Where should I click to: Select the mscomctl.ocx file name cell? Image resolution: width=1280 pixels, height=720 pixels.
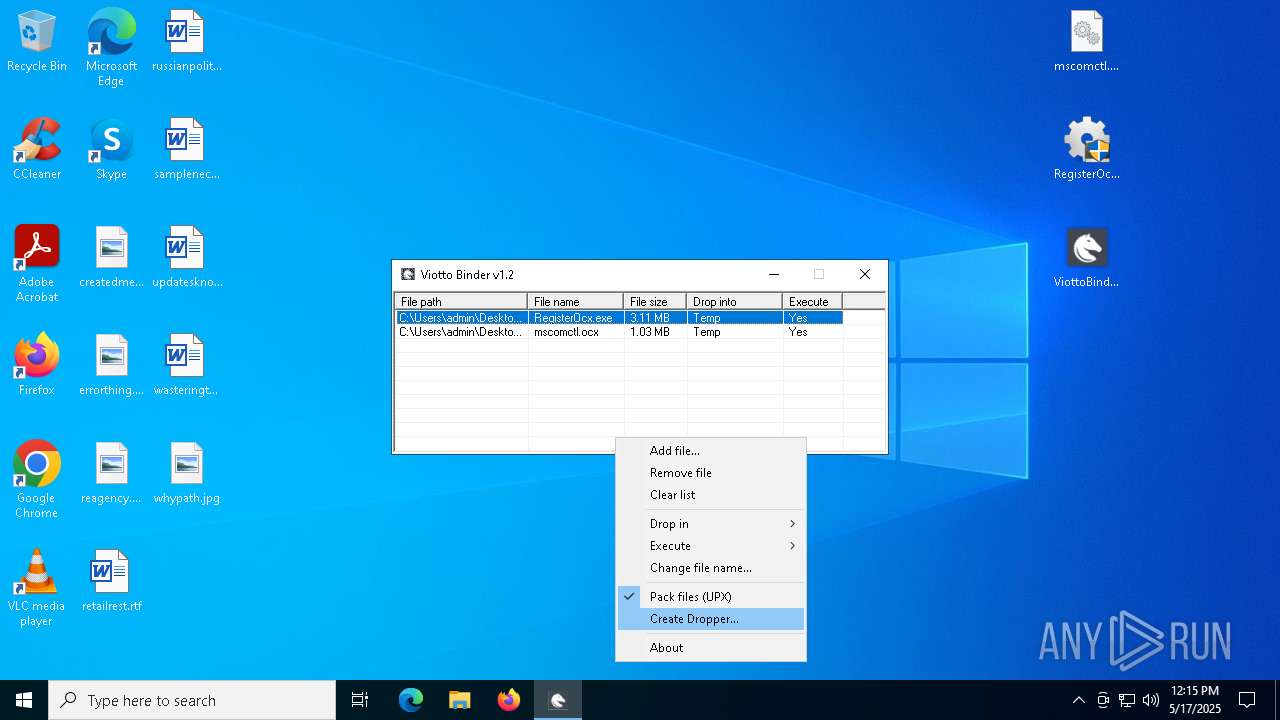[575, 332]
